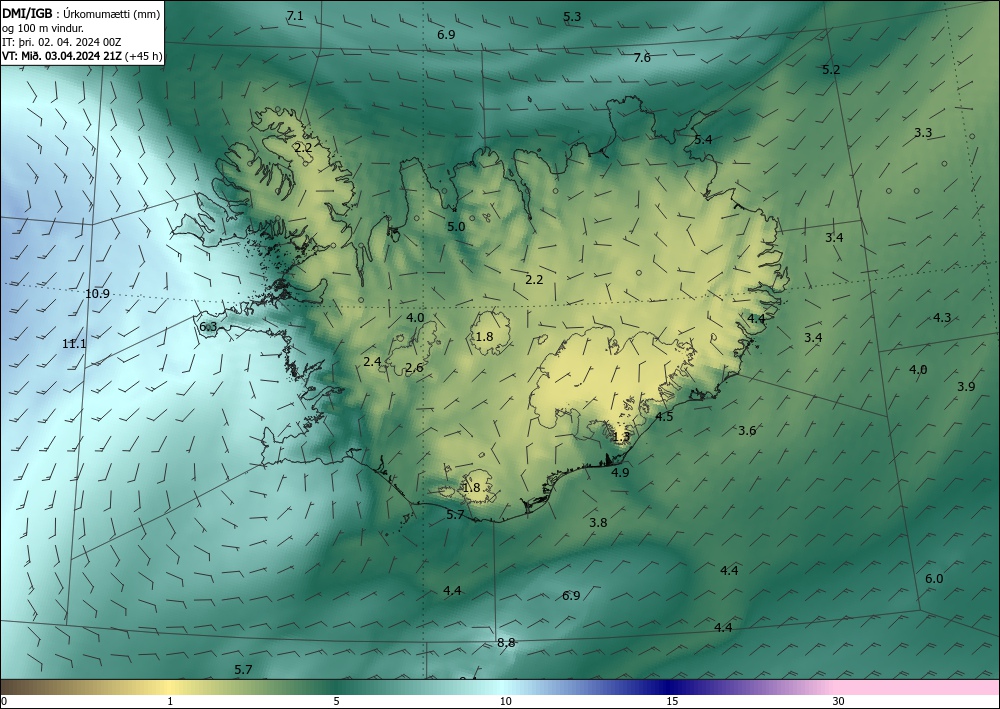Click the 1.8 value beside 5.7 on south coast

(471, 488)
